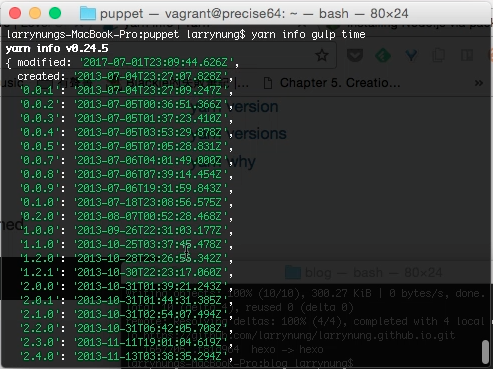The image size is (493, 369).
Task: Bookmark the page with the star icon
Action: pos(322,55)
